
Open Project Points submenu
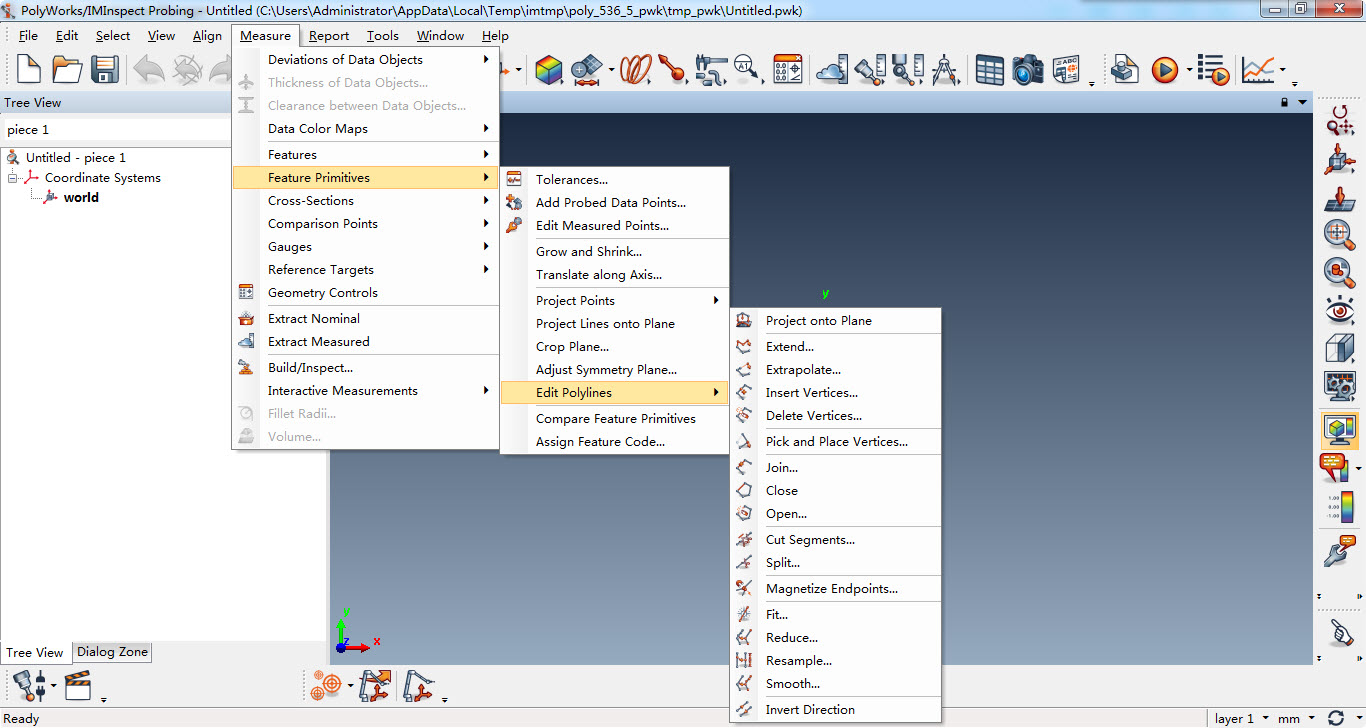614,301
